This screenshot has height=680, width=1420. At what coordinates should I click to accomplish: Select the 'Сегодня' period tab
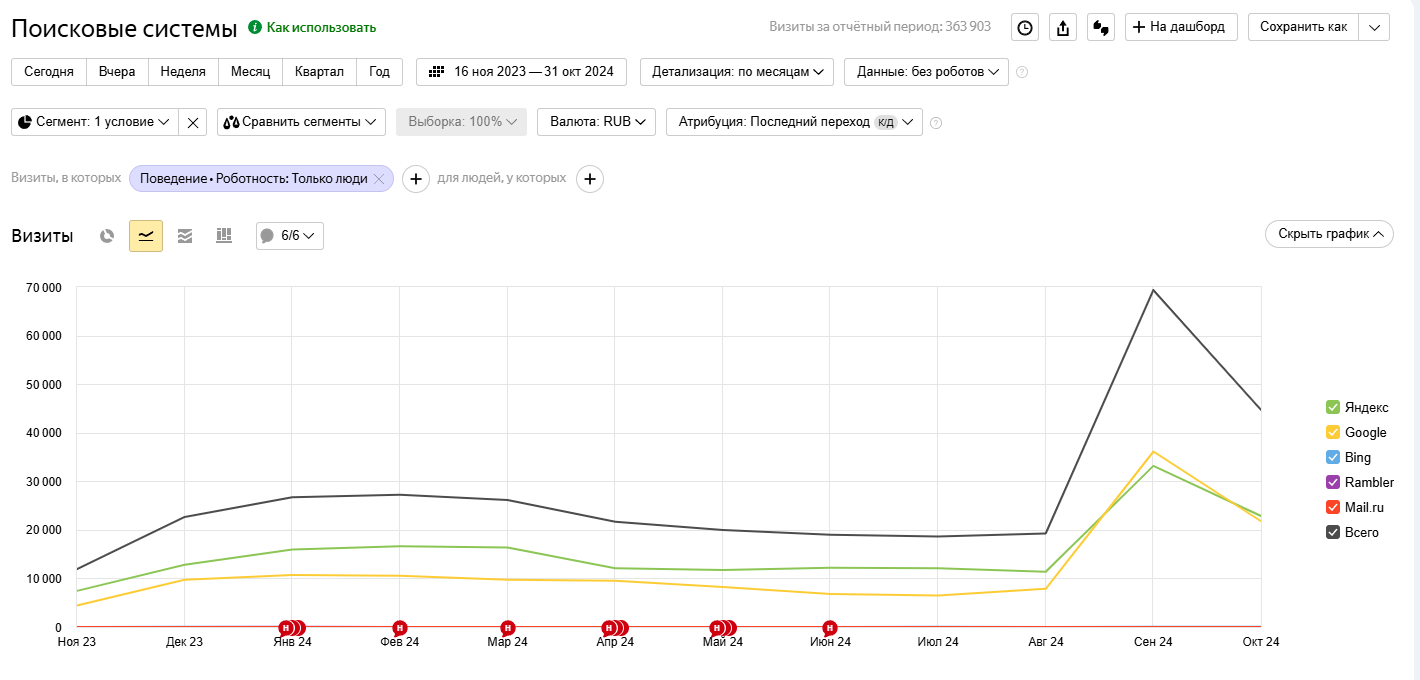point(49,72)
